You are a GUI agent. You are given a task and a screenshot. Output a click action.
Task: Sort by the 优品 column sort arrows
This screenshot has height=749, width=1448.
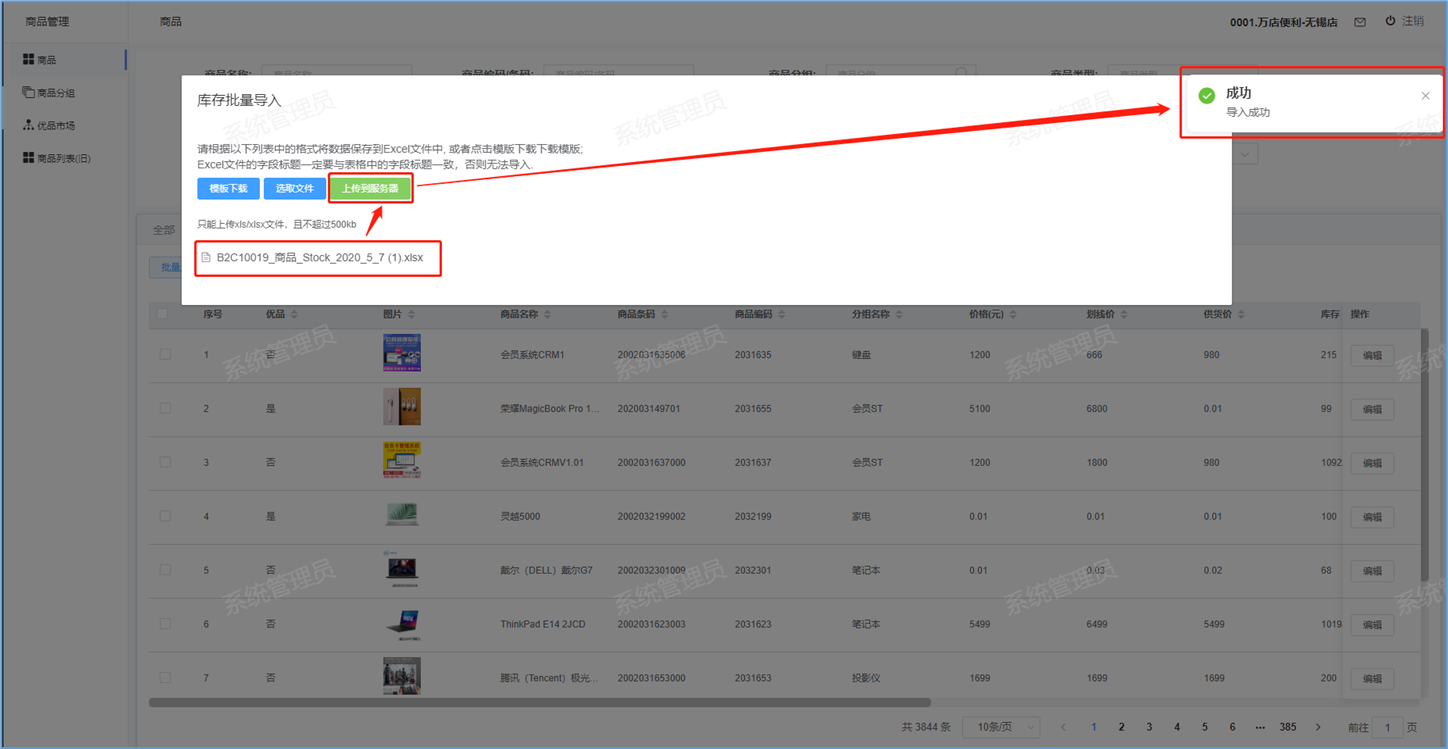294,315
